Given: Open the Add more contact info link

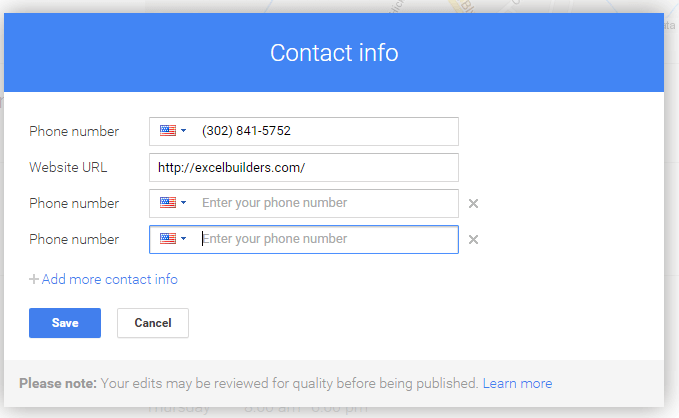Looking at the screenshot, I should coord(110,279).
